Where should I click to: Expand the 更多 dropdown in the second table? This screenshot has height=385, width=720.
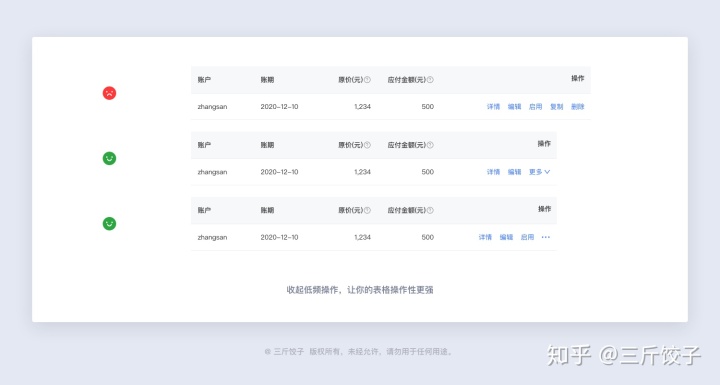tap(540, 172)
